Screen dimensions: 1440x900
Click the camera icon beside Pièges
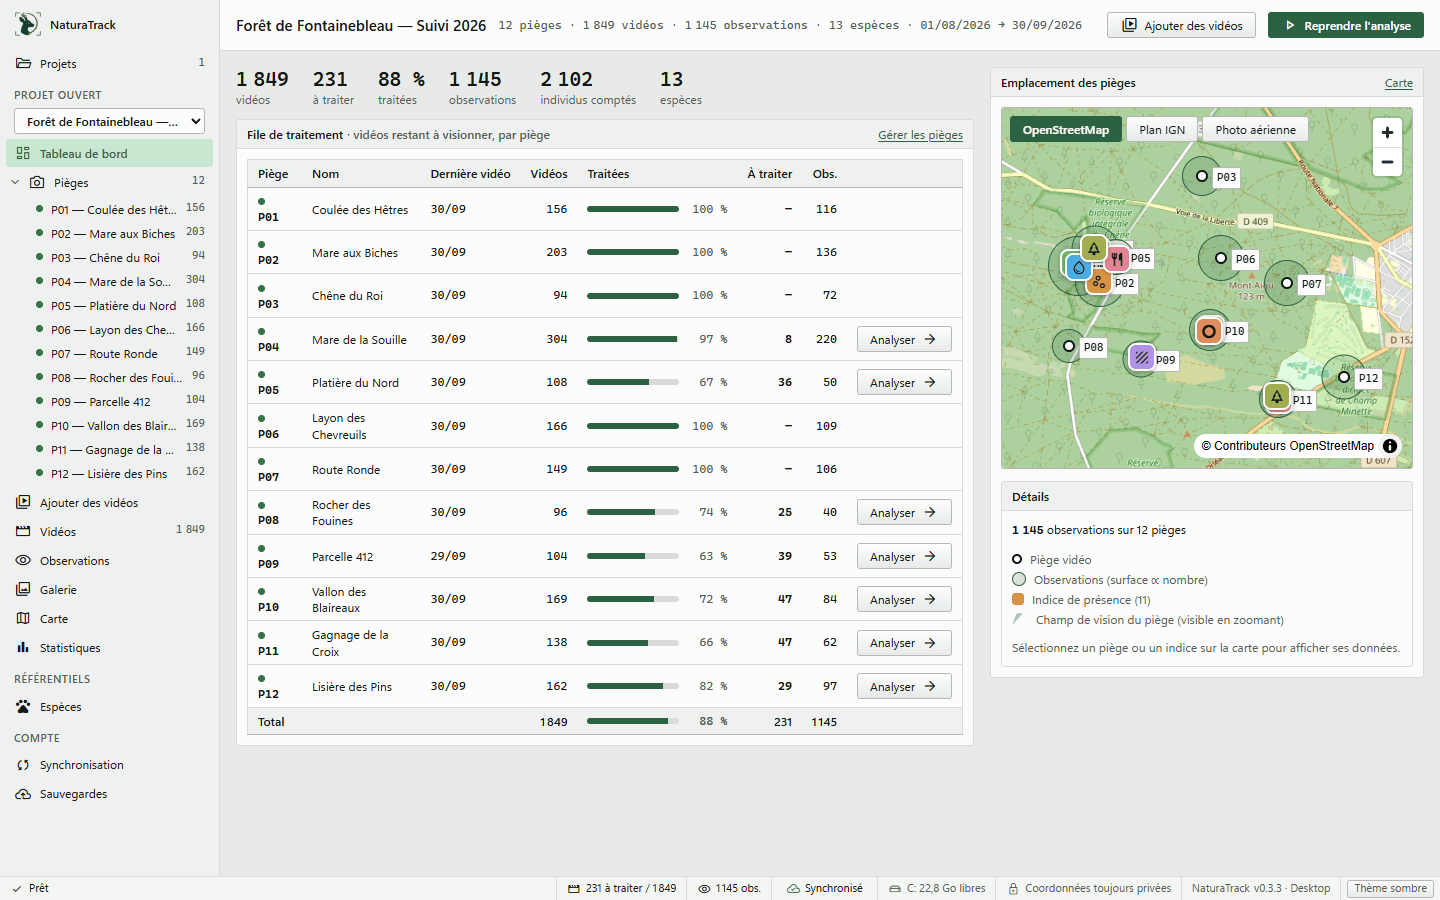click(x=37, y=183)
